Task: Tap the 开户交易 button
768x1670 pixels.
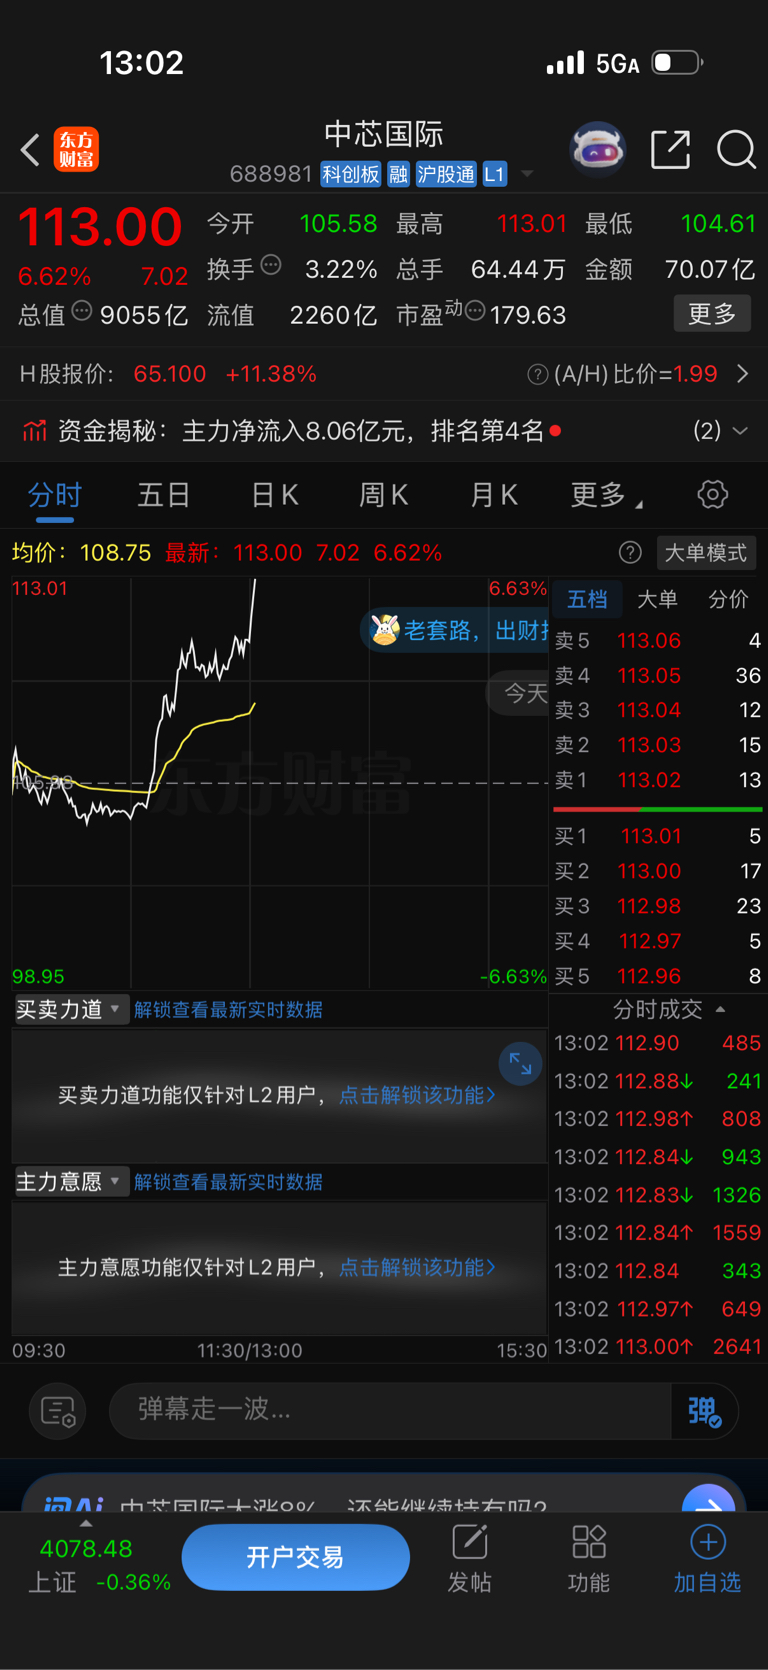Action: (x=295, y=1557)
